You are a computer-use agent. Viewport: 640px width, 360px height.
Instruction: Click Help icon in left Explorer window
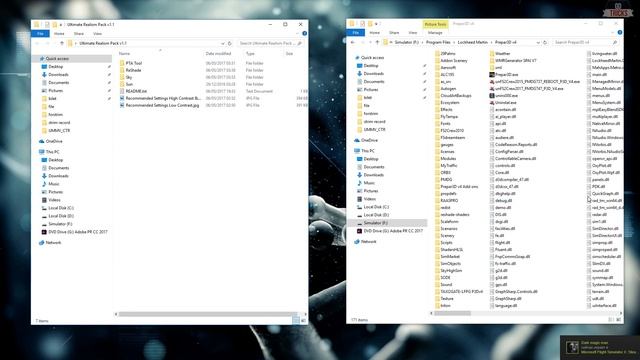304,33
